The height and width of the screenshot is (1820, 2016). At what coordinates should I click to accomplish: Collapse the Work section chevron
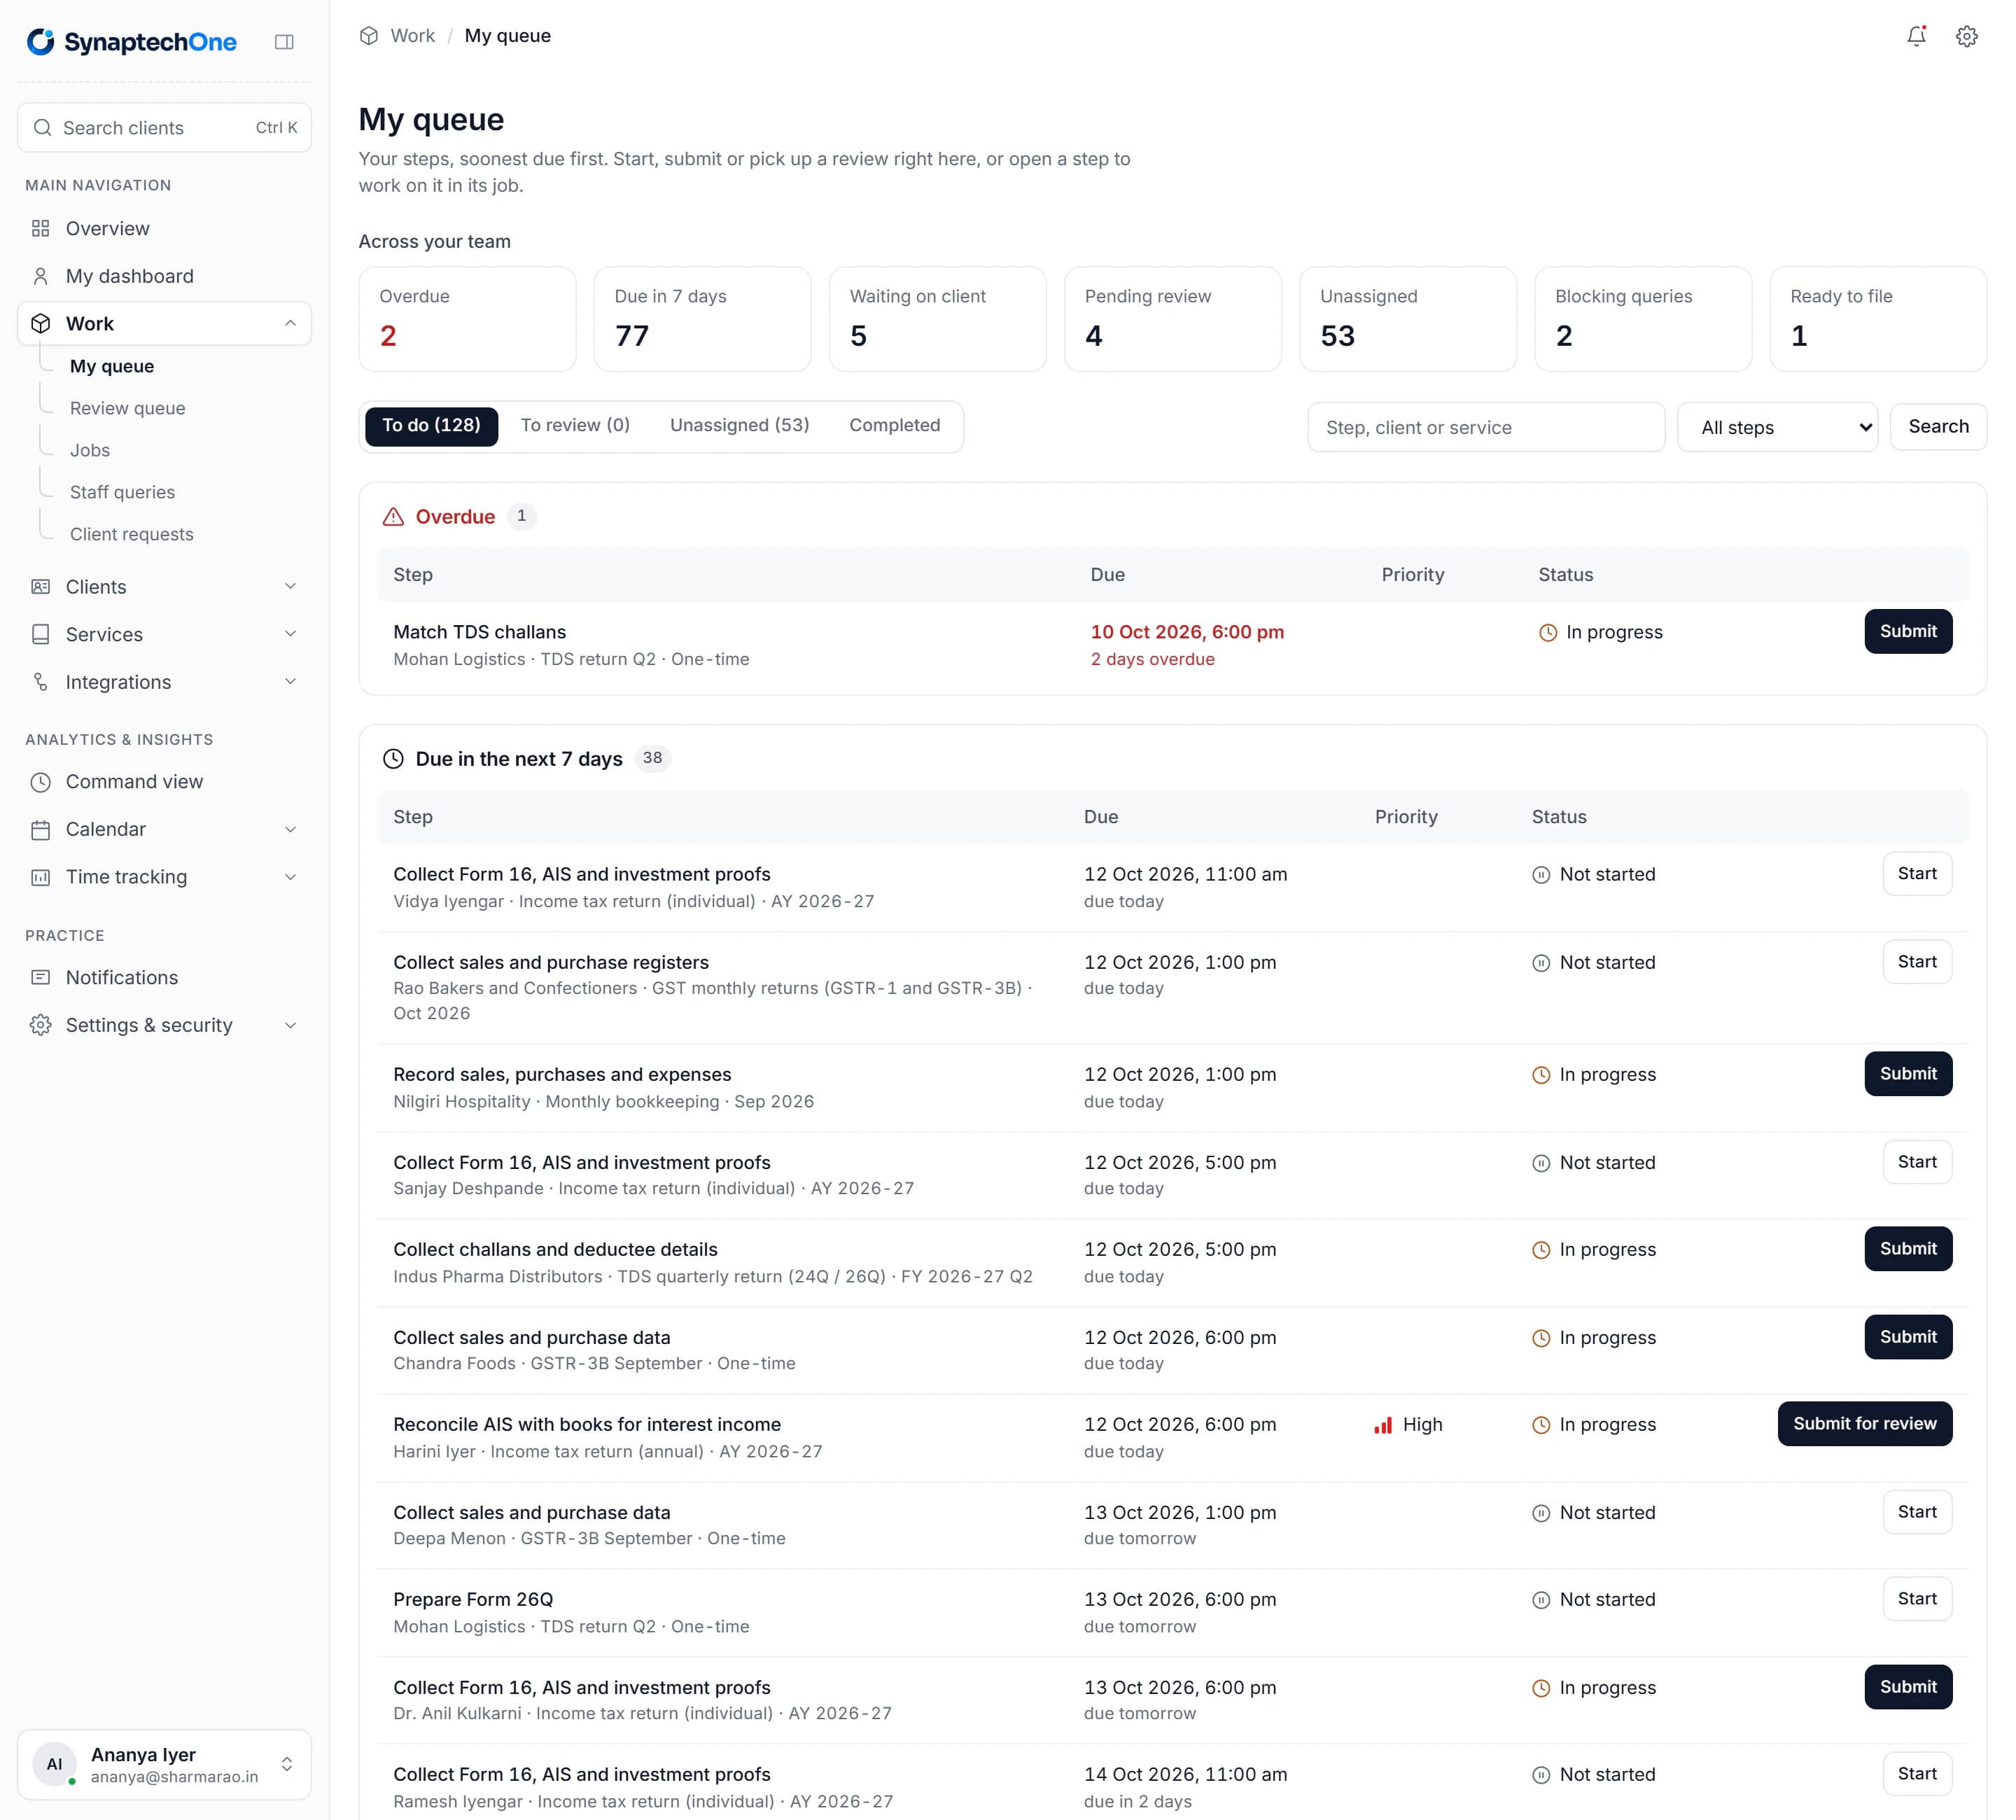(x=290, y=324)
